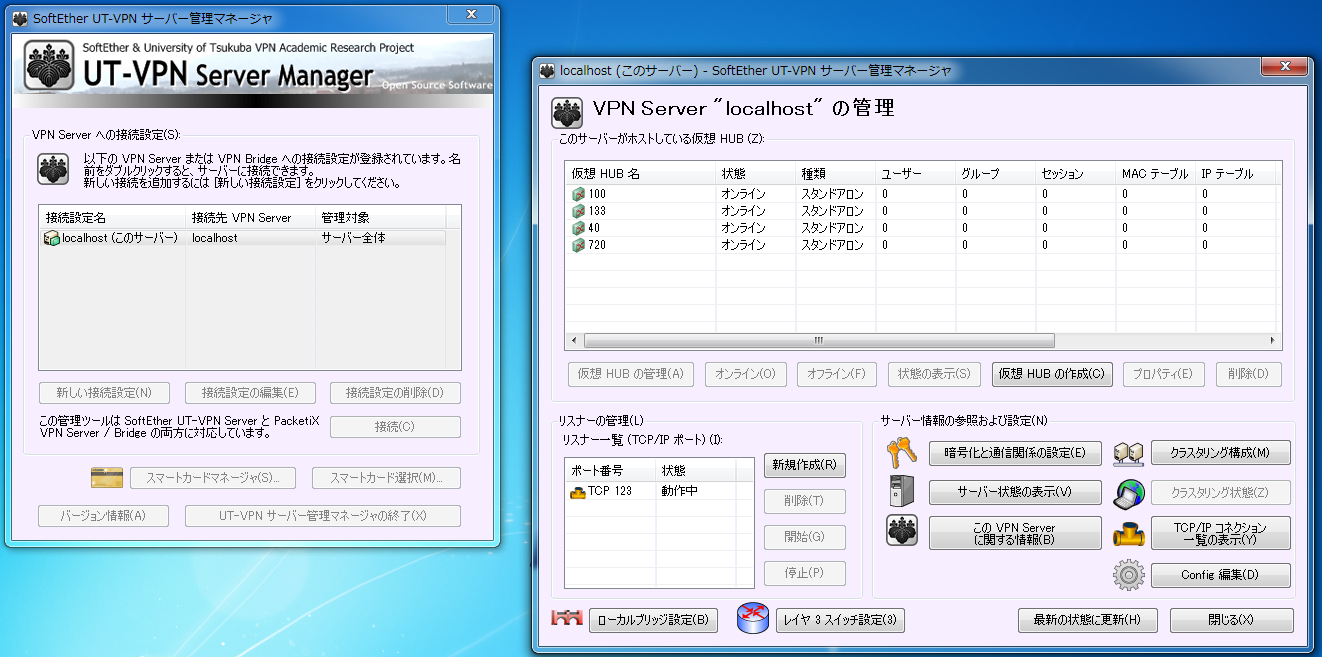Click hub list horizontal scrollbar right arrow
The image size is (1322, 657).
point(1272,340)
